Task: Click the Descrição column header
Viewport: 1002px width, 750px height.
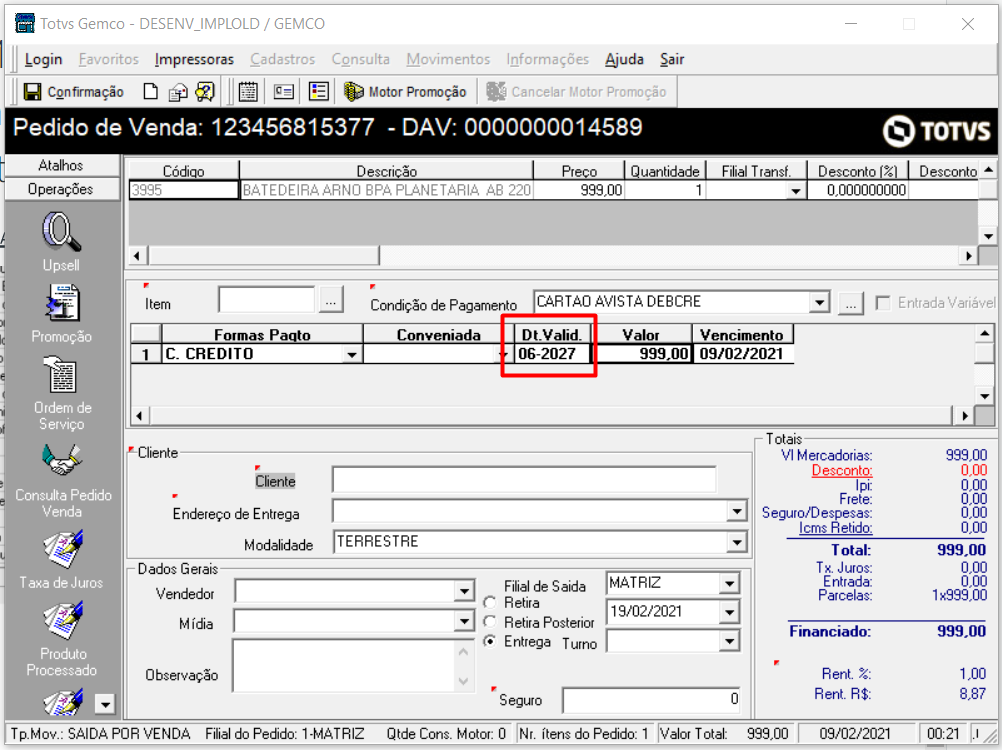Action: [x=386, y=171]
